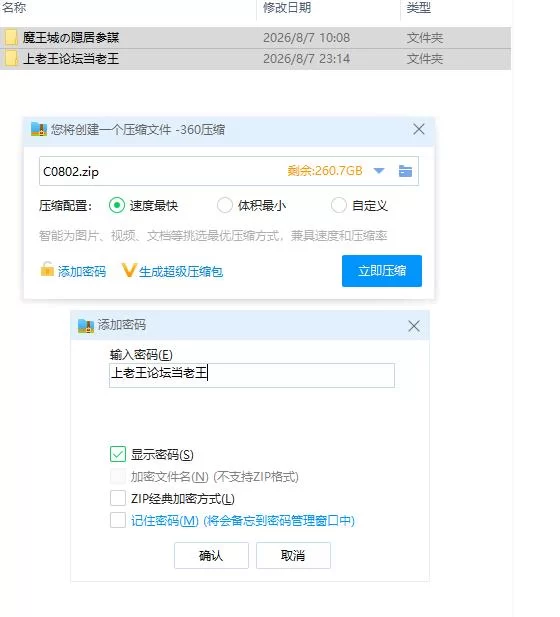
Task: Select the 上老王论坛当老王 folder icon
Action: [x=11, y=58]
